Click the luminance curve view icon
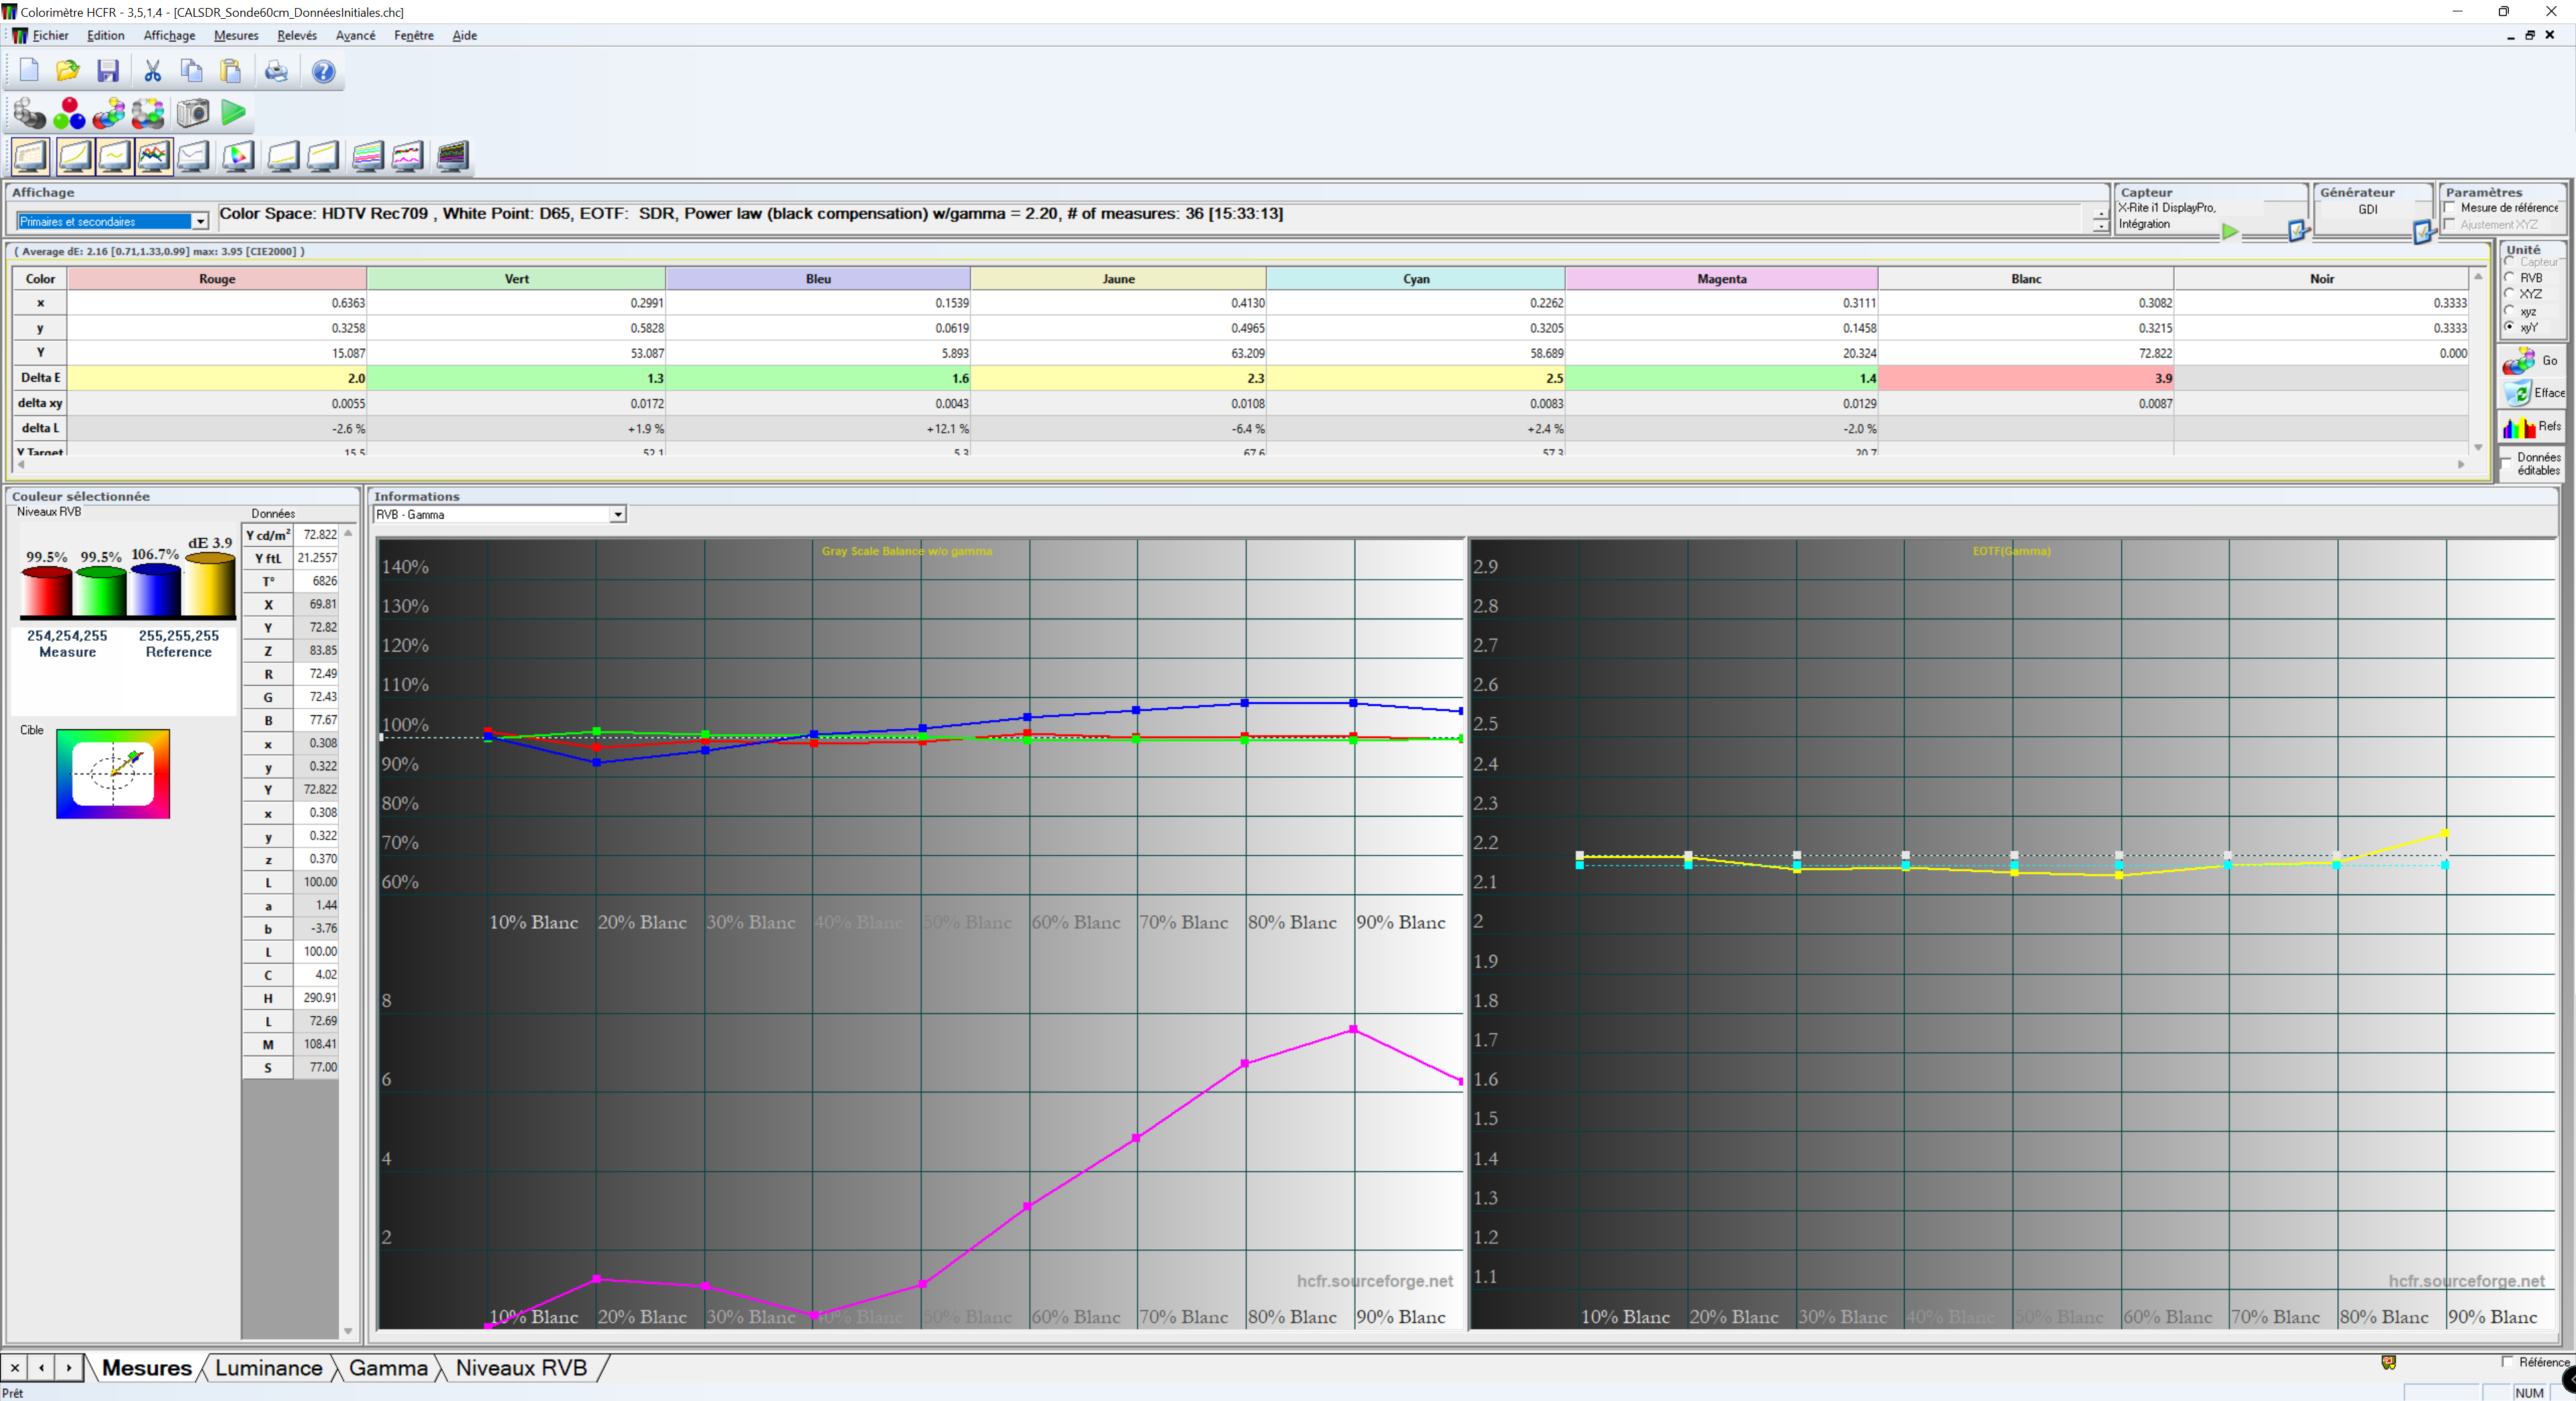The width and height of the screenshot is (2576, 1401). coord(75,156)
